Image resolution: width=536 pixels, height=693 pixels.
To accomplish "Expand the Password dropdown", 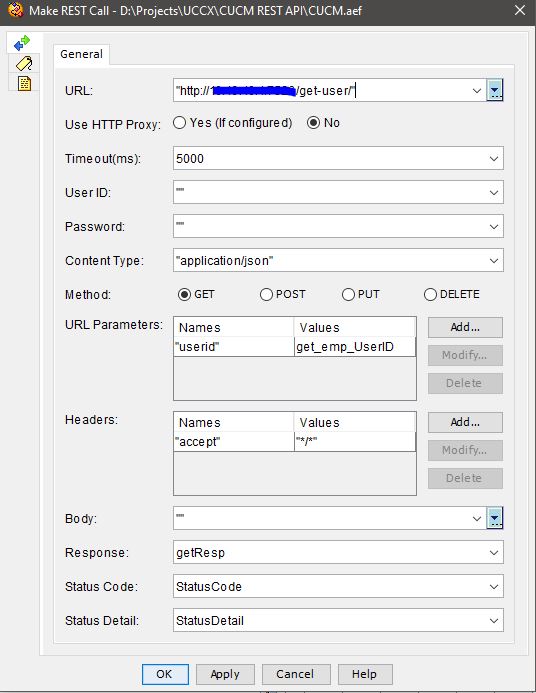I will pos(494,227).
